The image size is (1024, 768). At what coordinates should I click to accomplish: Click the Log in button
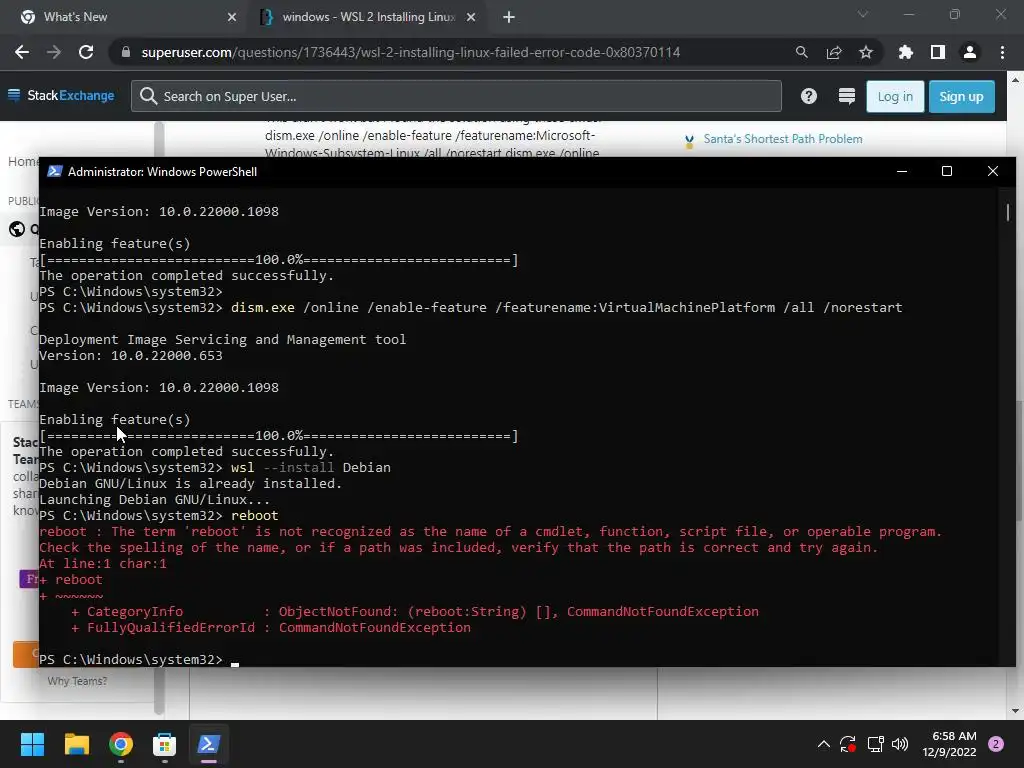pyautogui.click(x=895, y=97)
